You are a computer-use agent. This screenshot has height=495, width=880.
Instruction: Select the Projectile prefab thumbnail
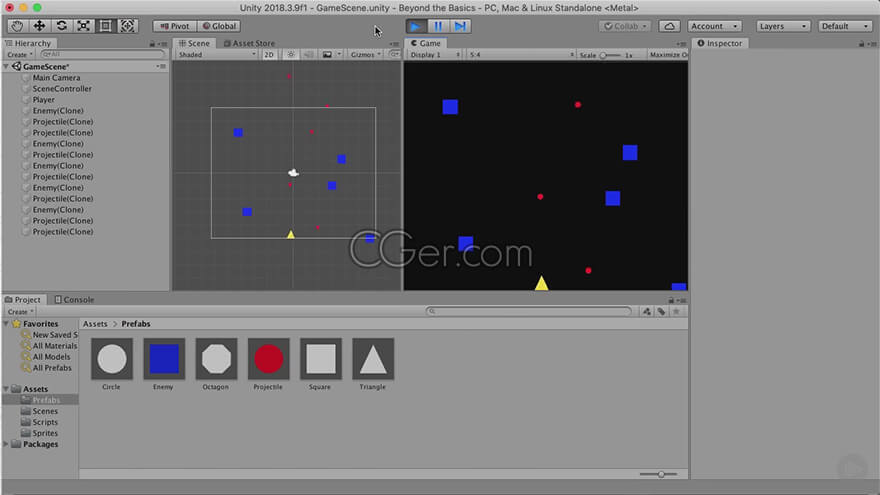268,359
